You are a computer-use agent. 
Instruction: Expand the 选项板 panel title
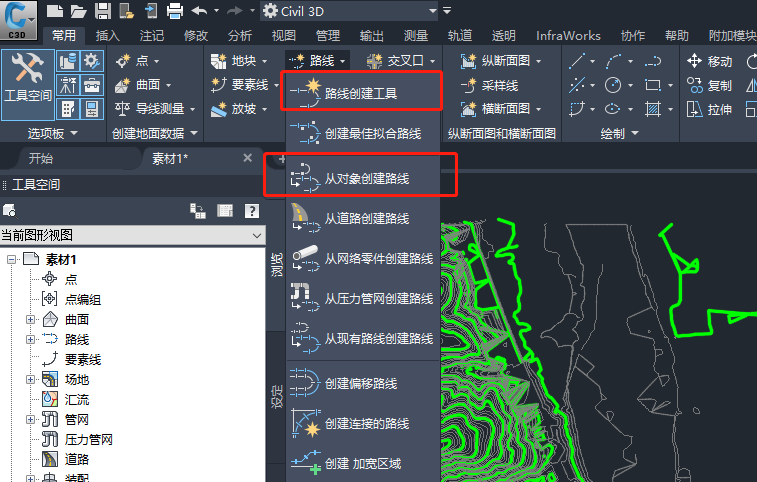(52, 133)
